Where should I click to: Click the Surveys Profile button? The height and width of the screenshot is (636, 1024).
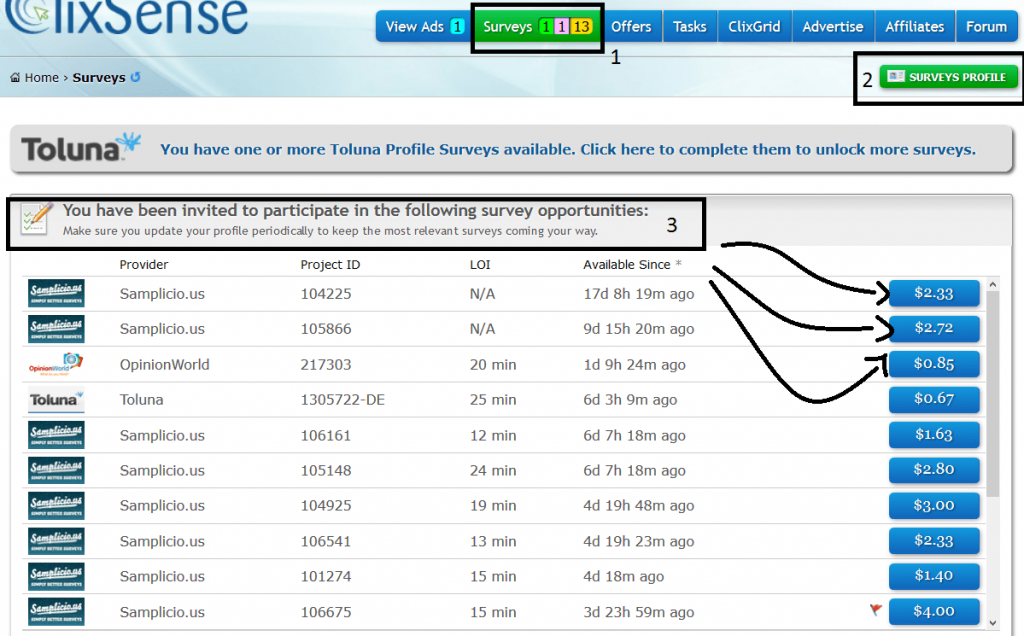pos(948,77)
